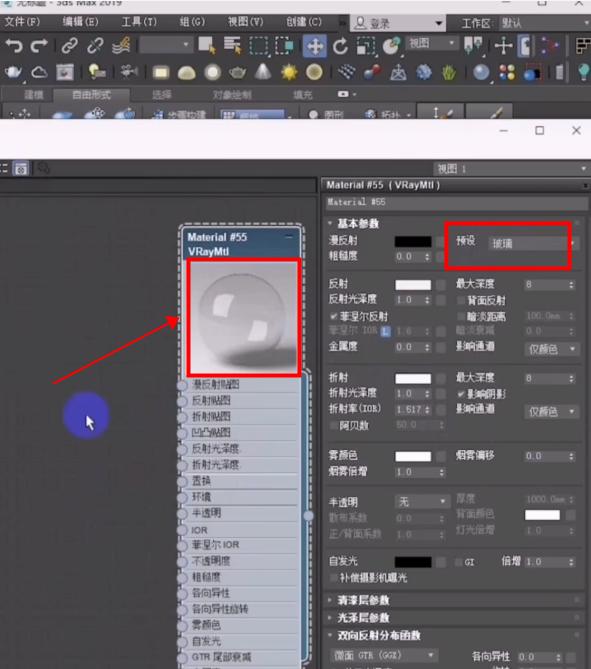Enable the 阿贝数 checkbox

click(333, 425)
